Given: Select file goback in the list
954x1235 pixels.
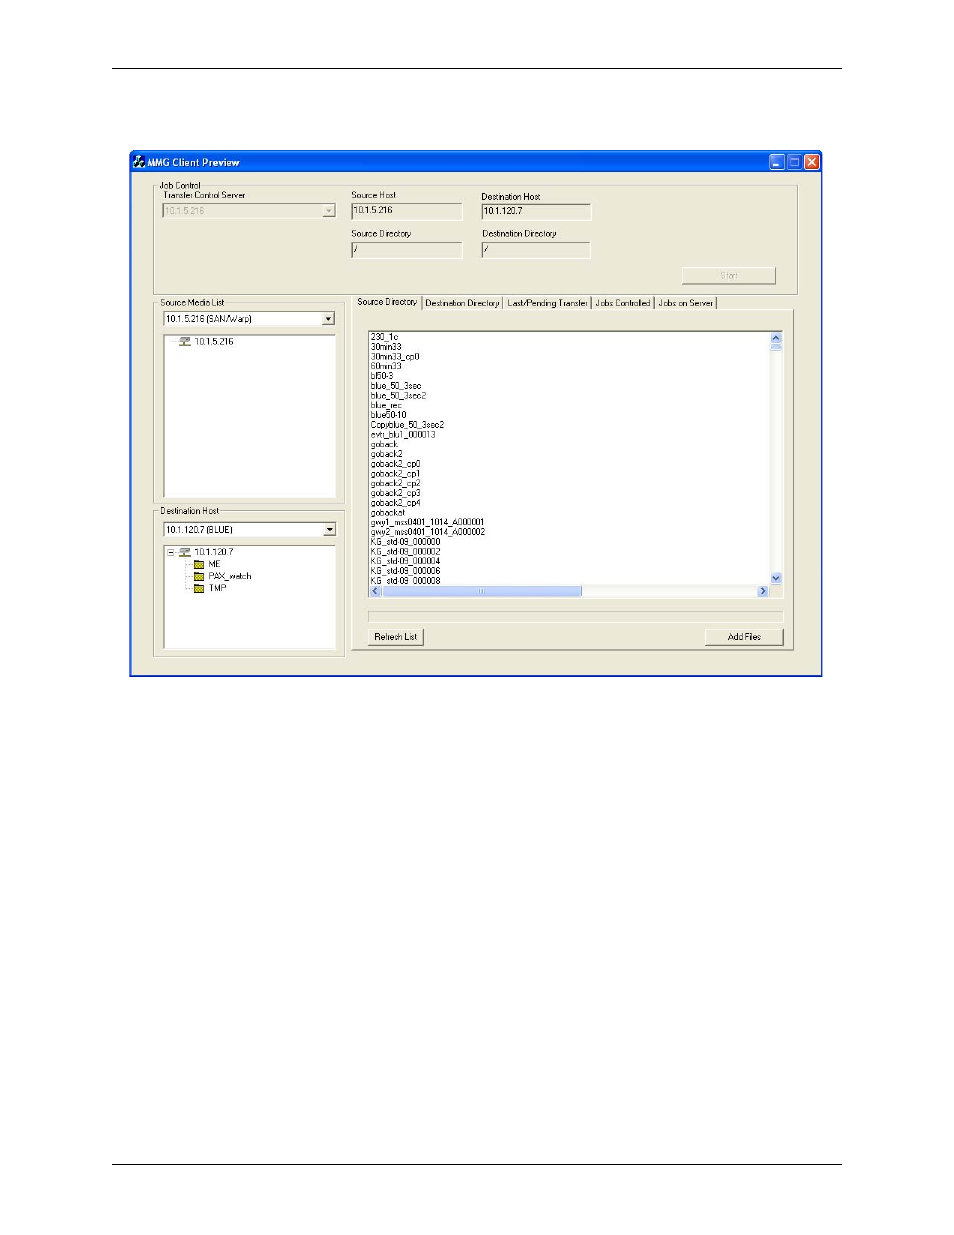Looking at the screenshot, I should (384, 445).
